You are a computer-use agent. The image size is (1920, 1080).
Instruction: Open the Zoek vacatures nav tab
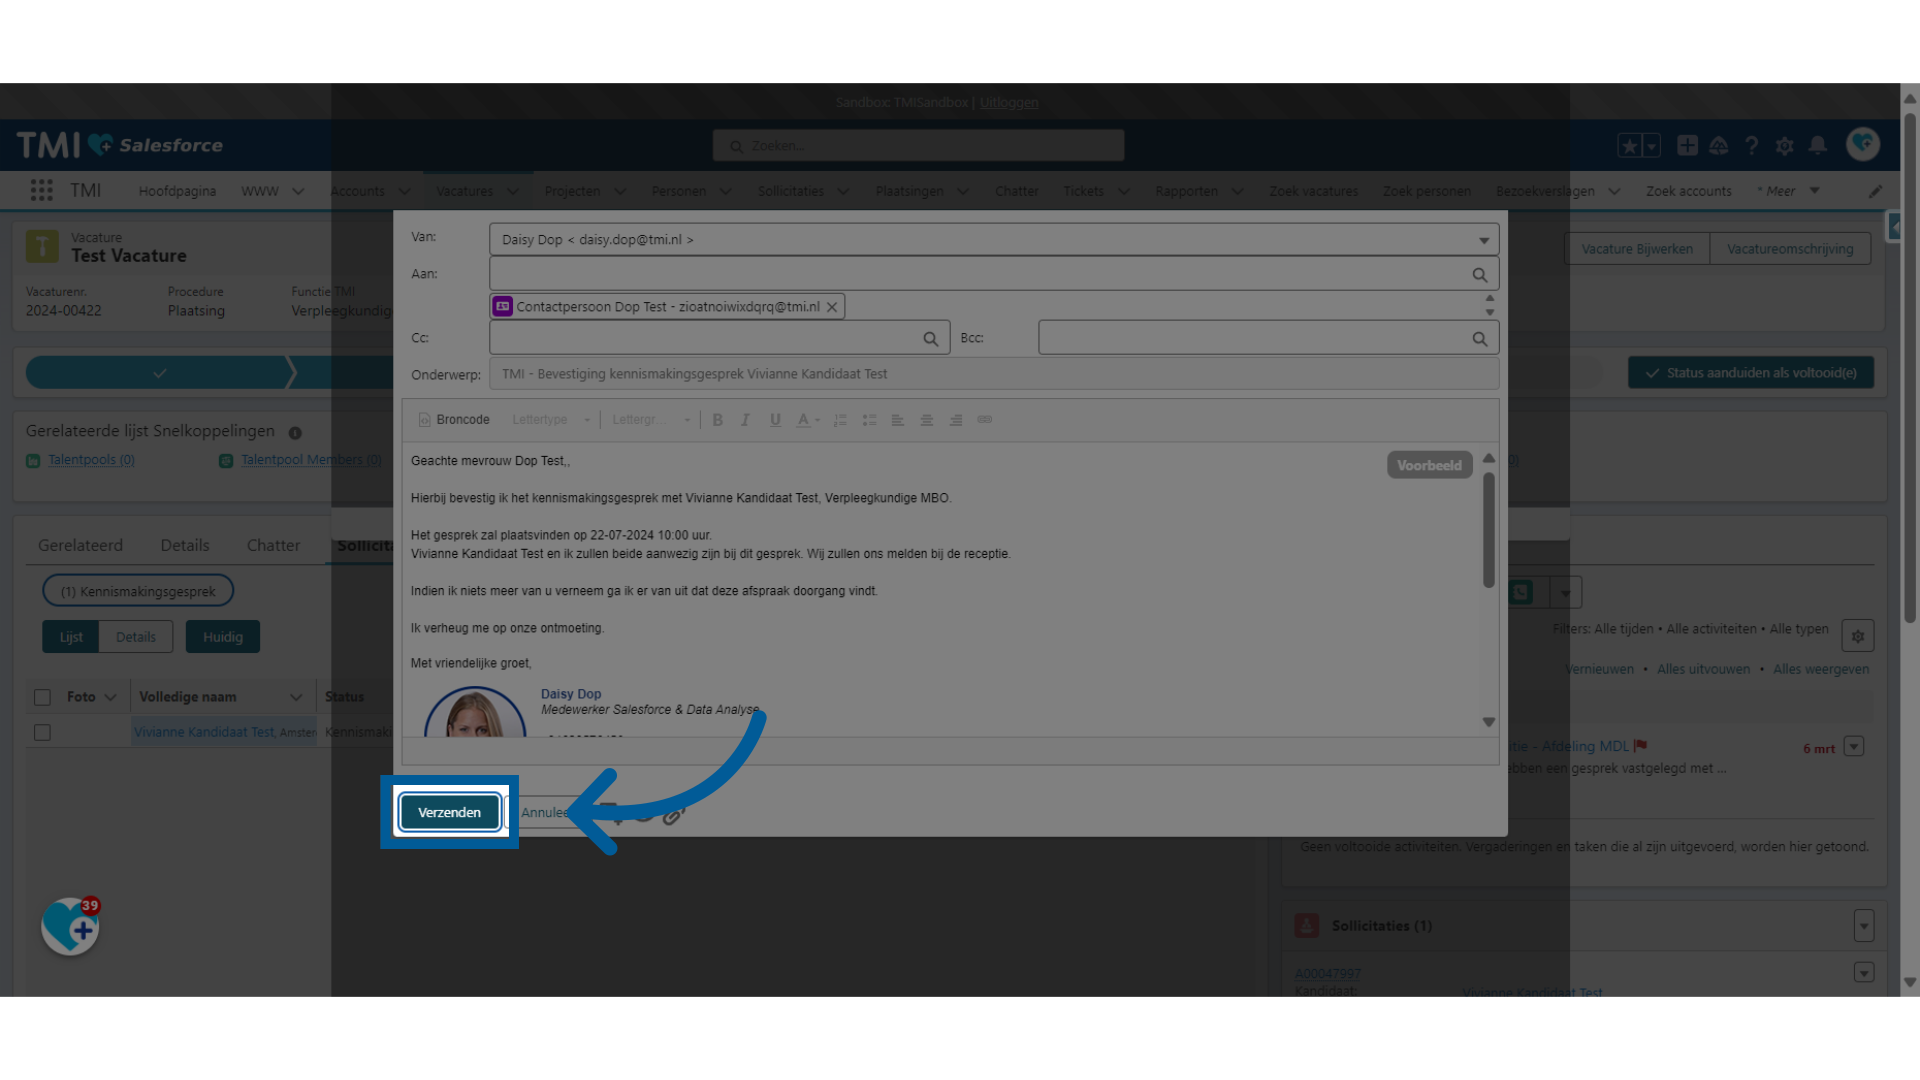point(1313,191)
